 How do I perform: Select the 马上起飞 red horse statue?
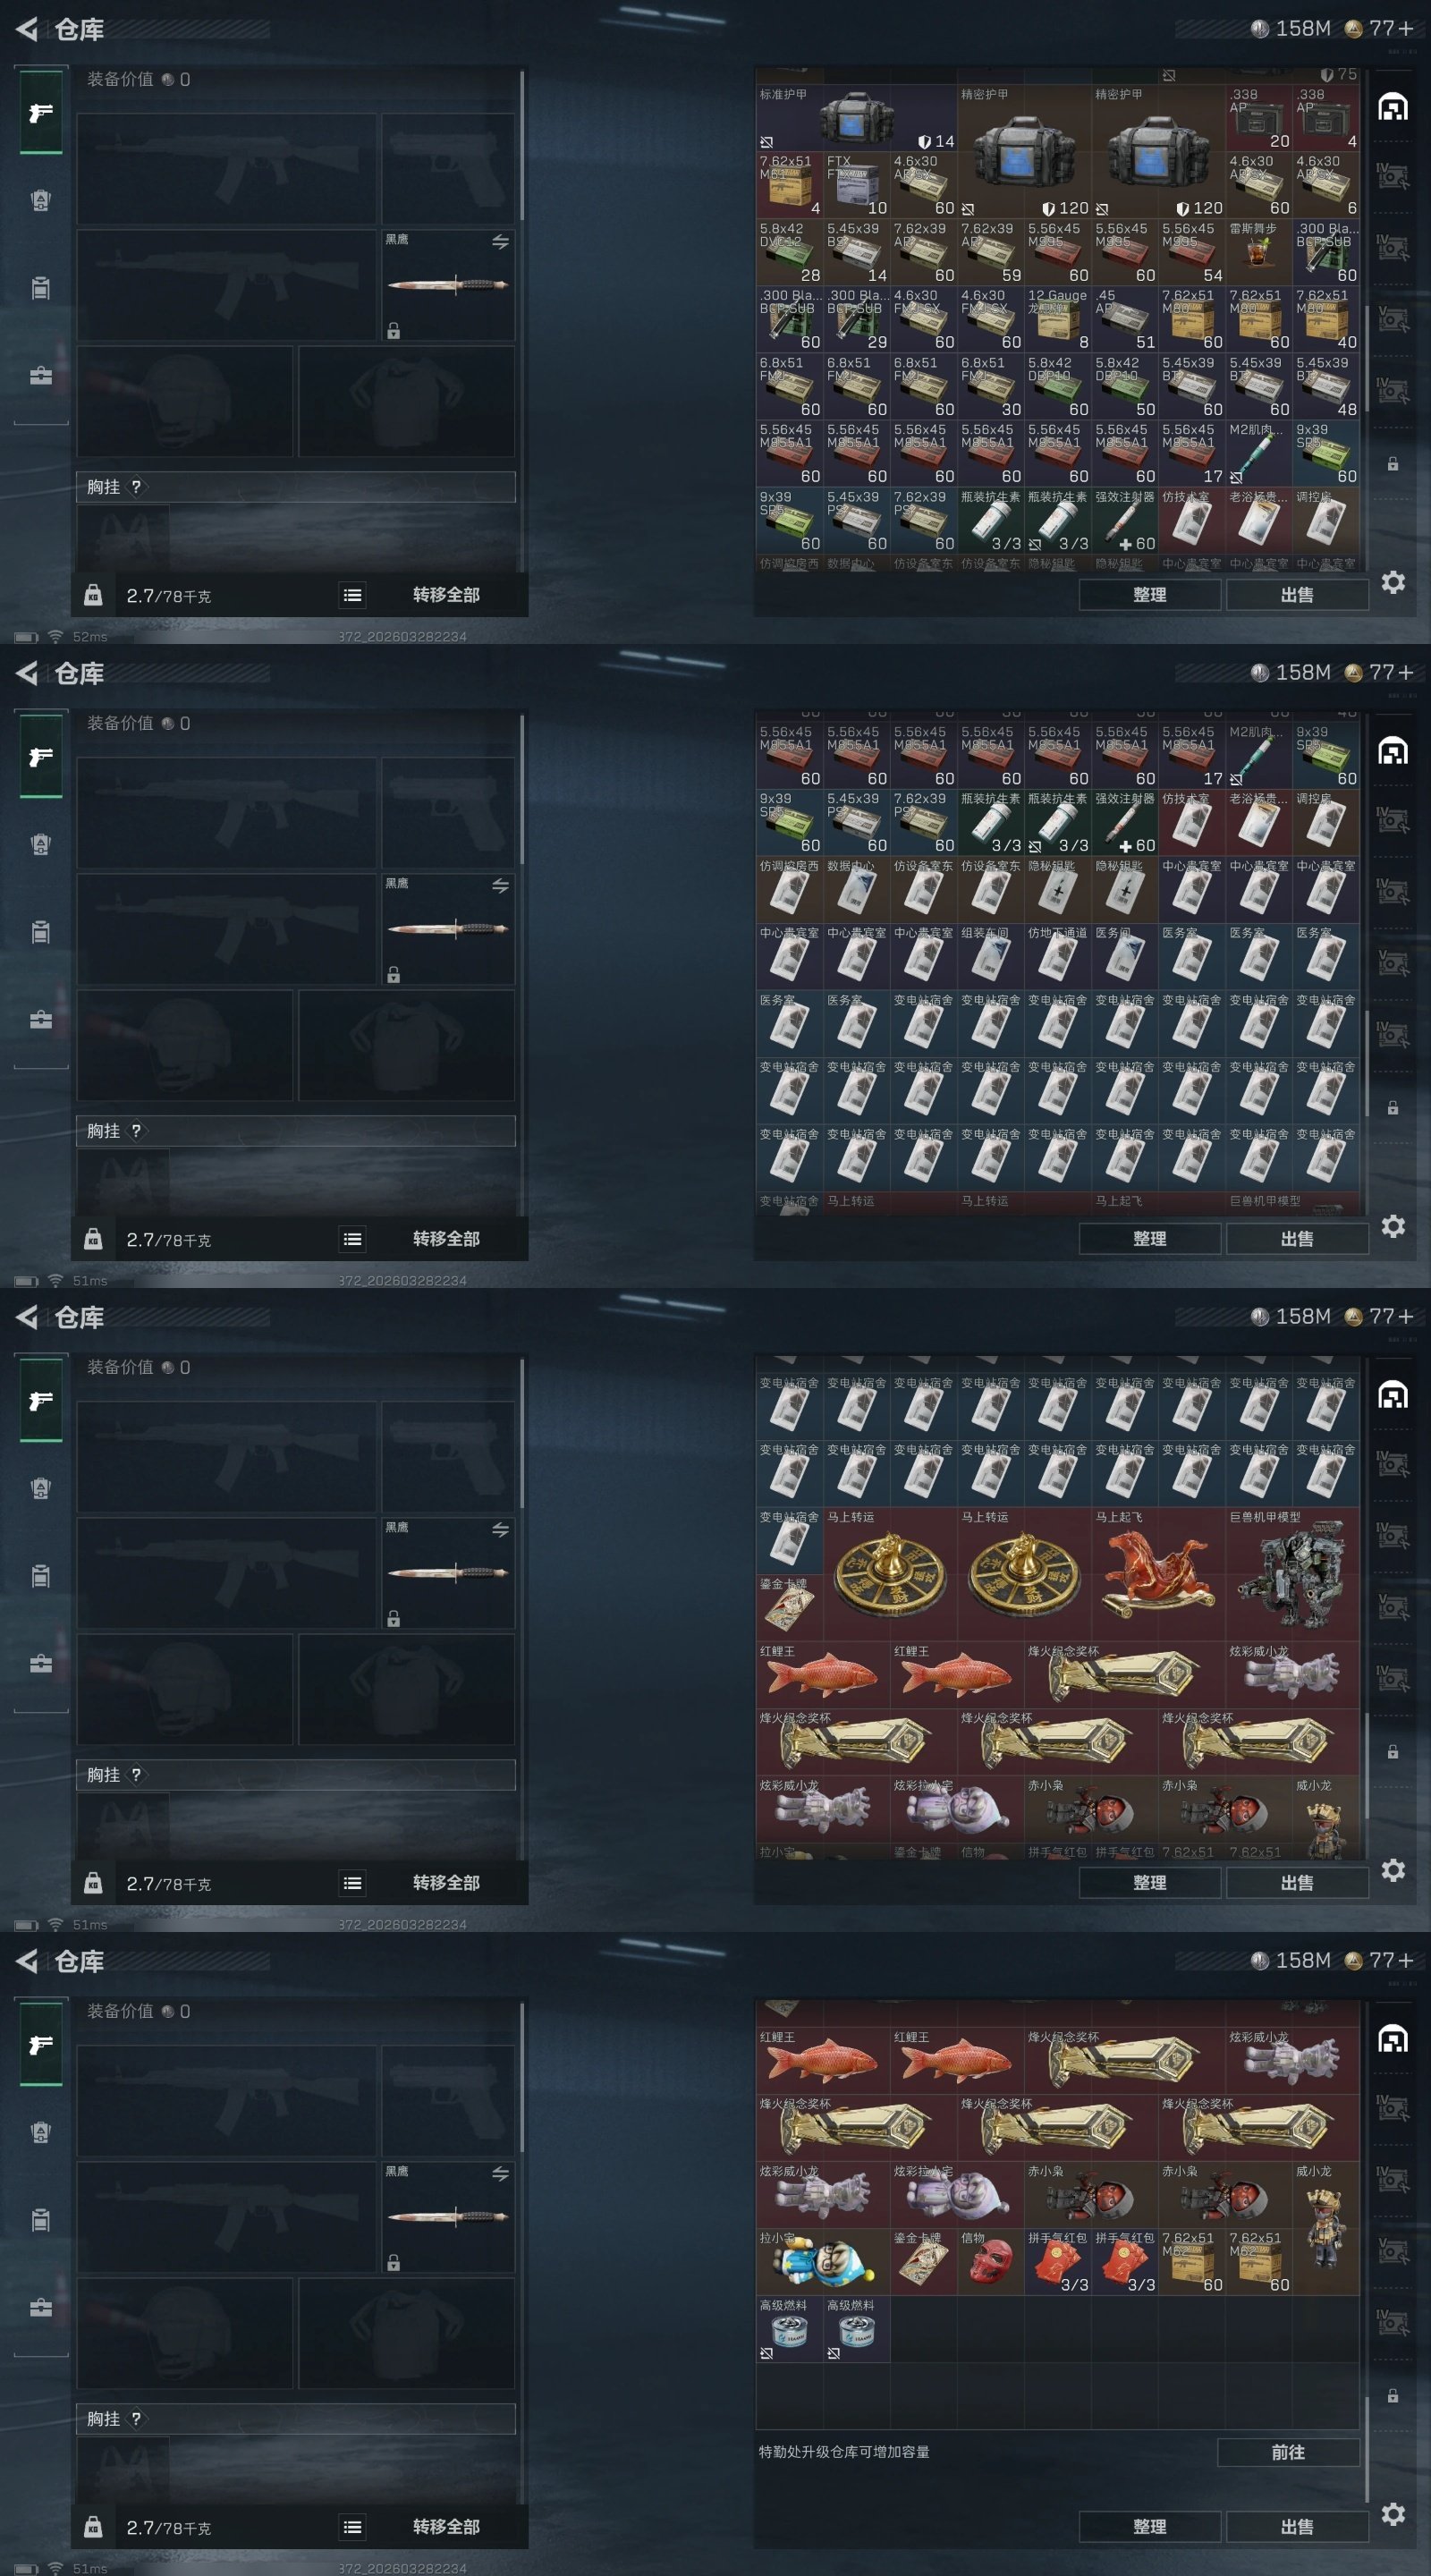tap(1158, 1574)
